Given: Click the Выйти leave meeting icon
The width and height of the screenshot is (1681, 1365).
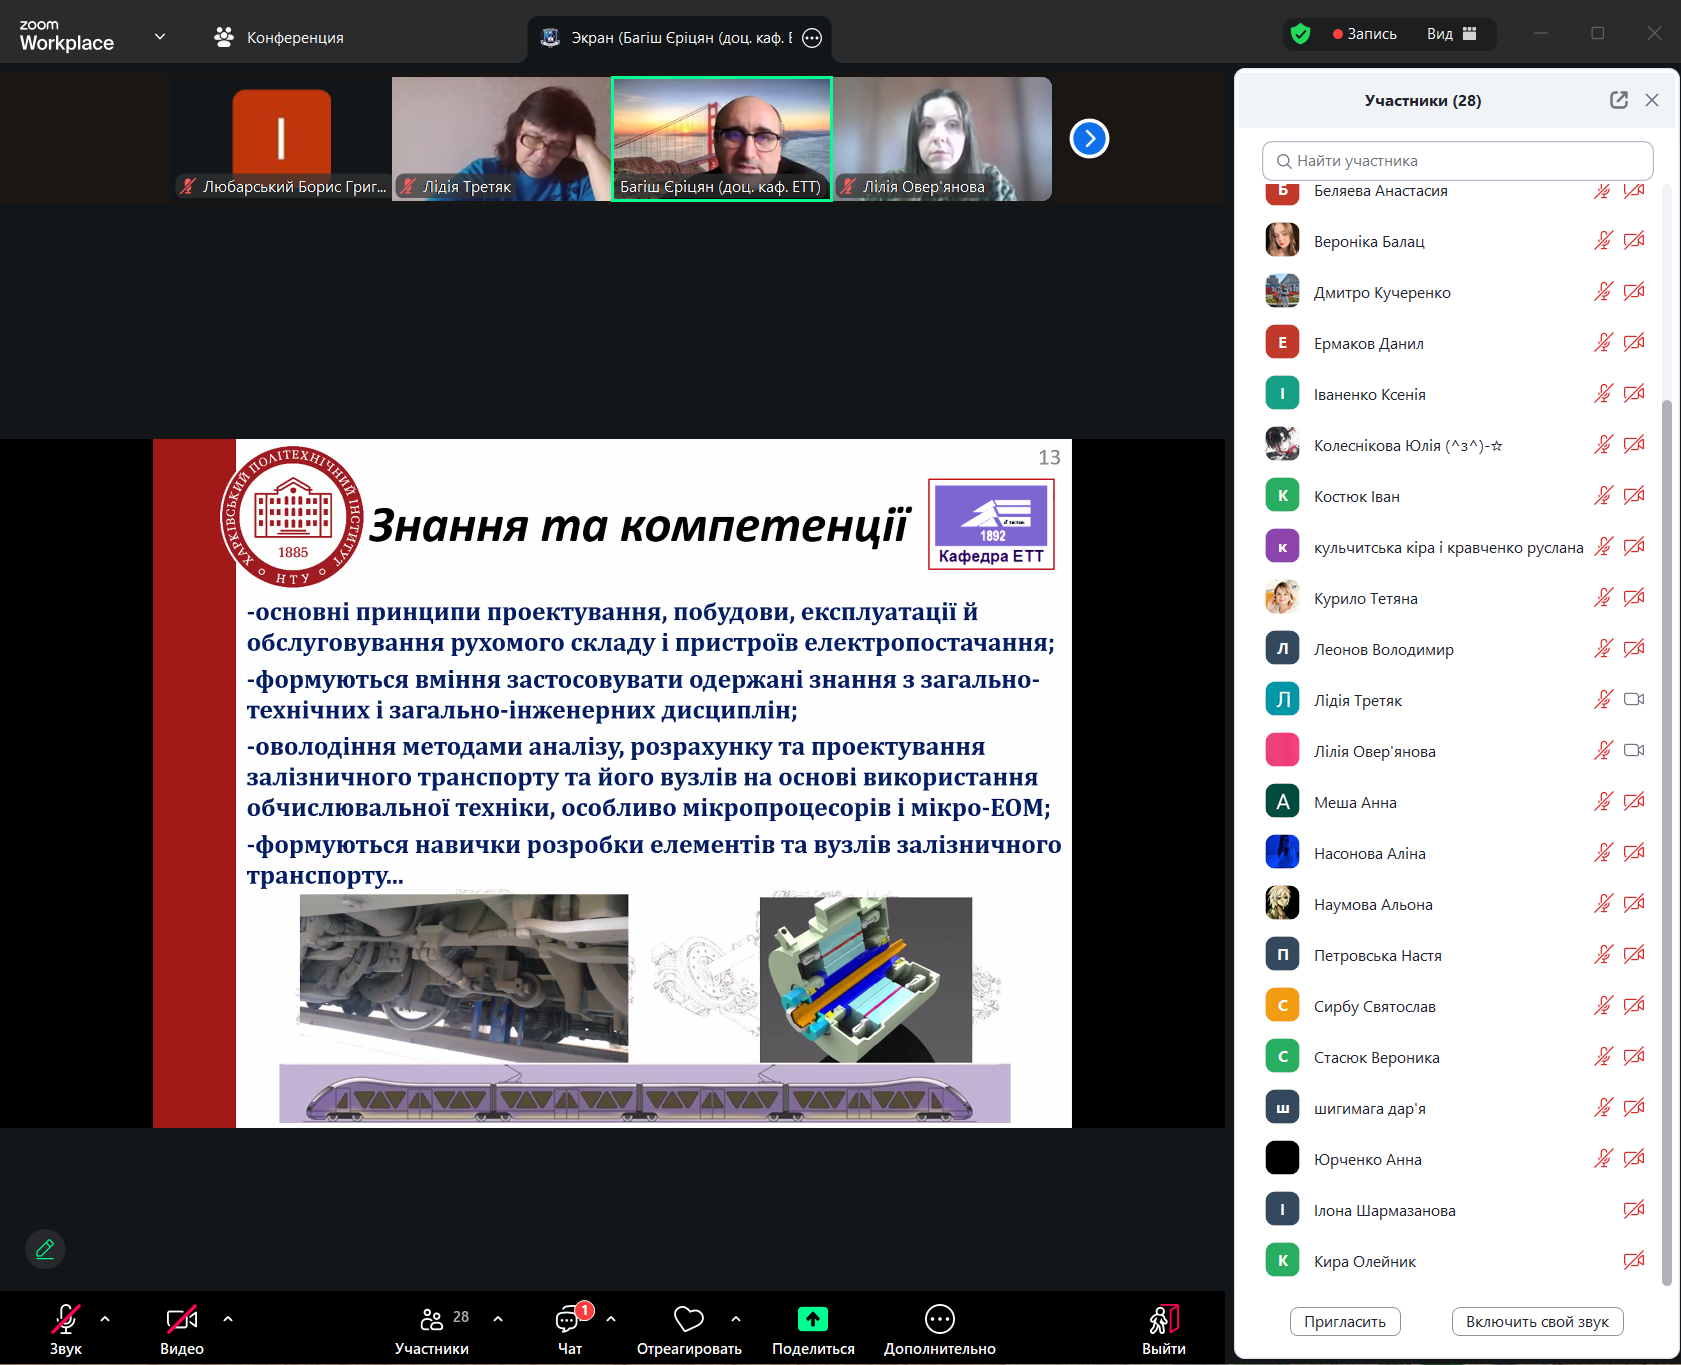Looking at the screenshot, I should coord(1163,1320).
